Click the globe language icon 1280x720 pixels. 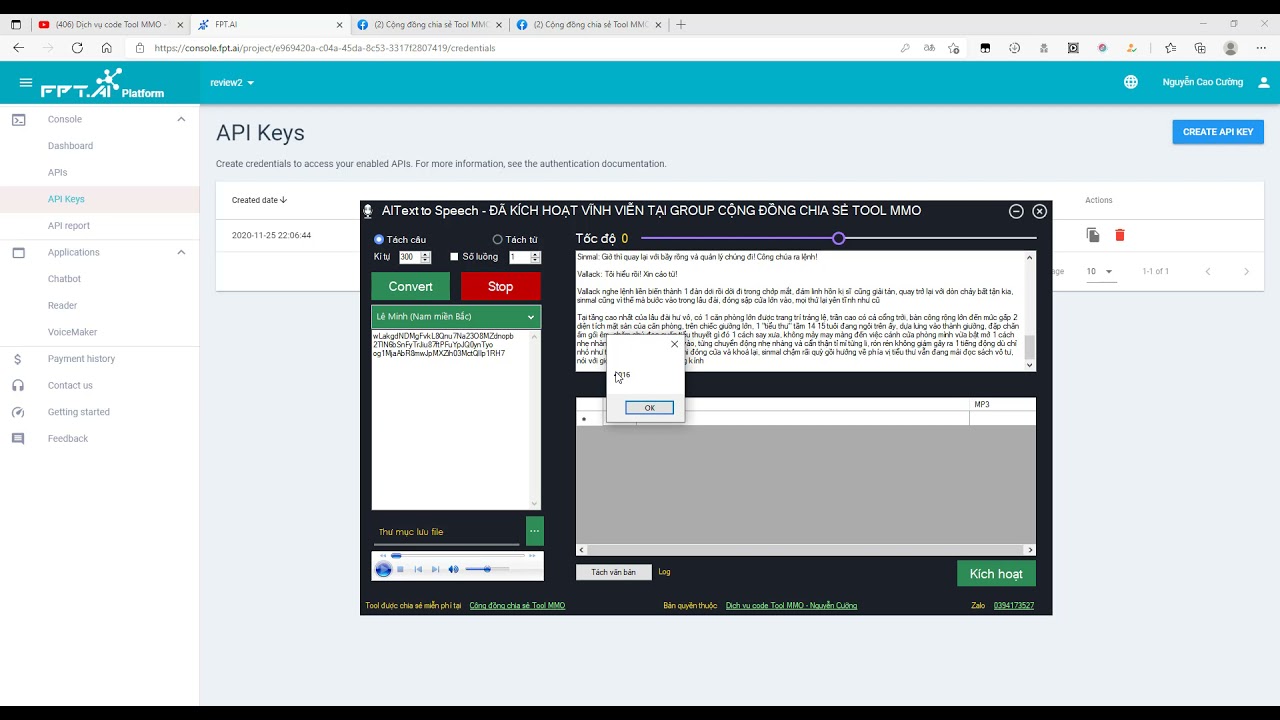pos(1131,82)
